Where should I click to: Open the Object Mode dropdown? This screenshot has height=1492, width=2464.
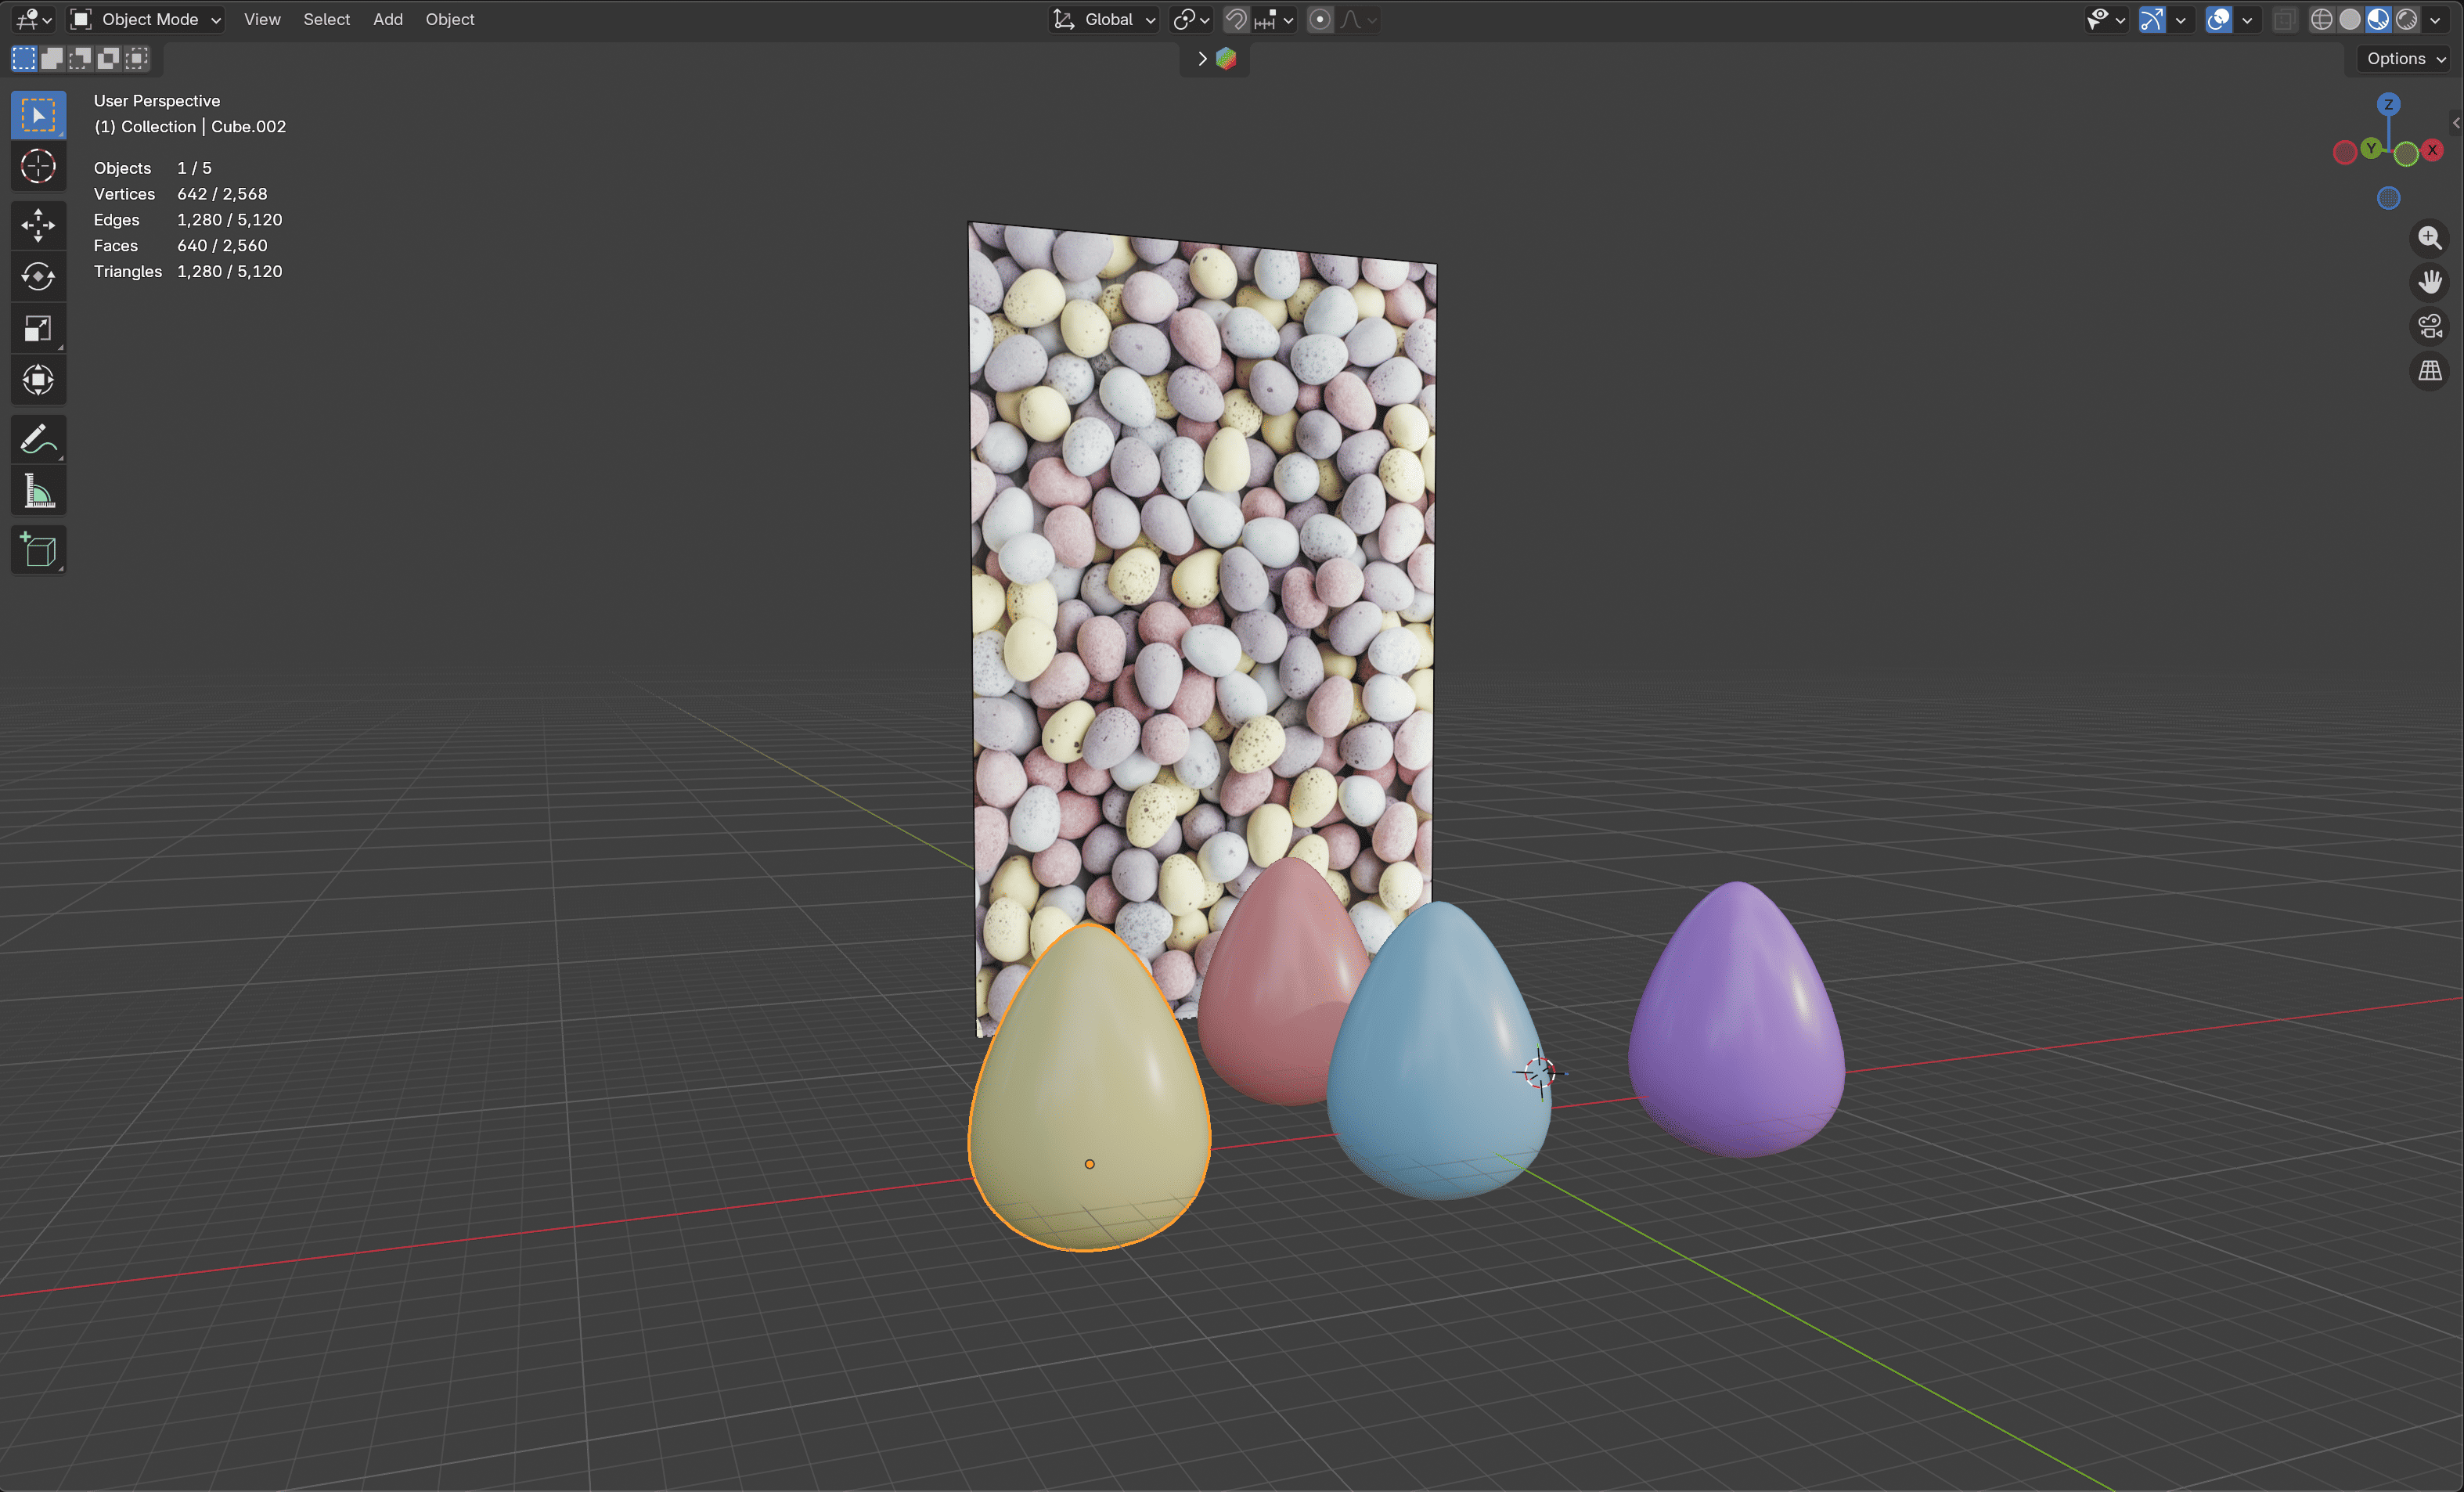[146, 19]
